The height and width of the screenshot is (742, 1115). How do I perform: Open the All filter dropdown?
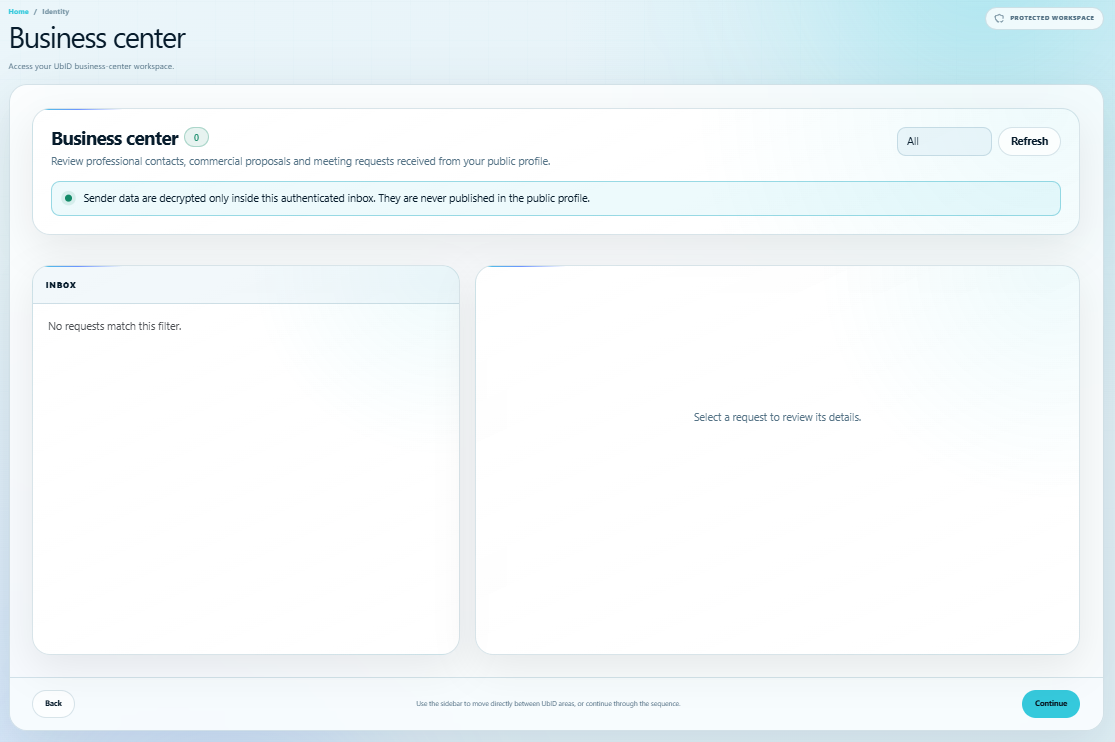pyautogui.click(x=944, y=141)
